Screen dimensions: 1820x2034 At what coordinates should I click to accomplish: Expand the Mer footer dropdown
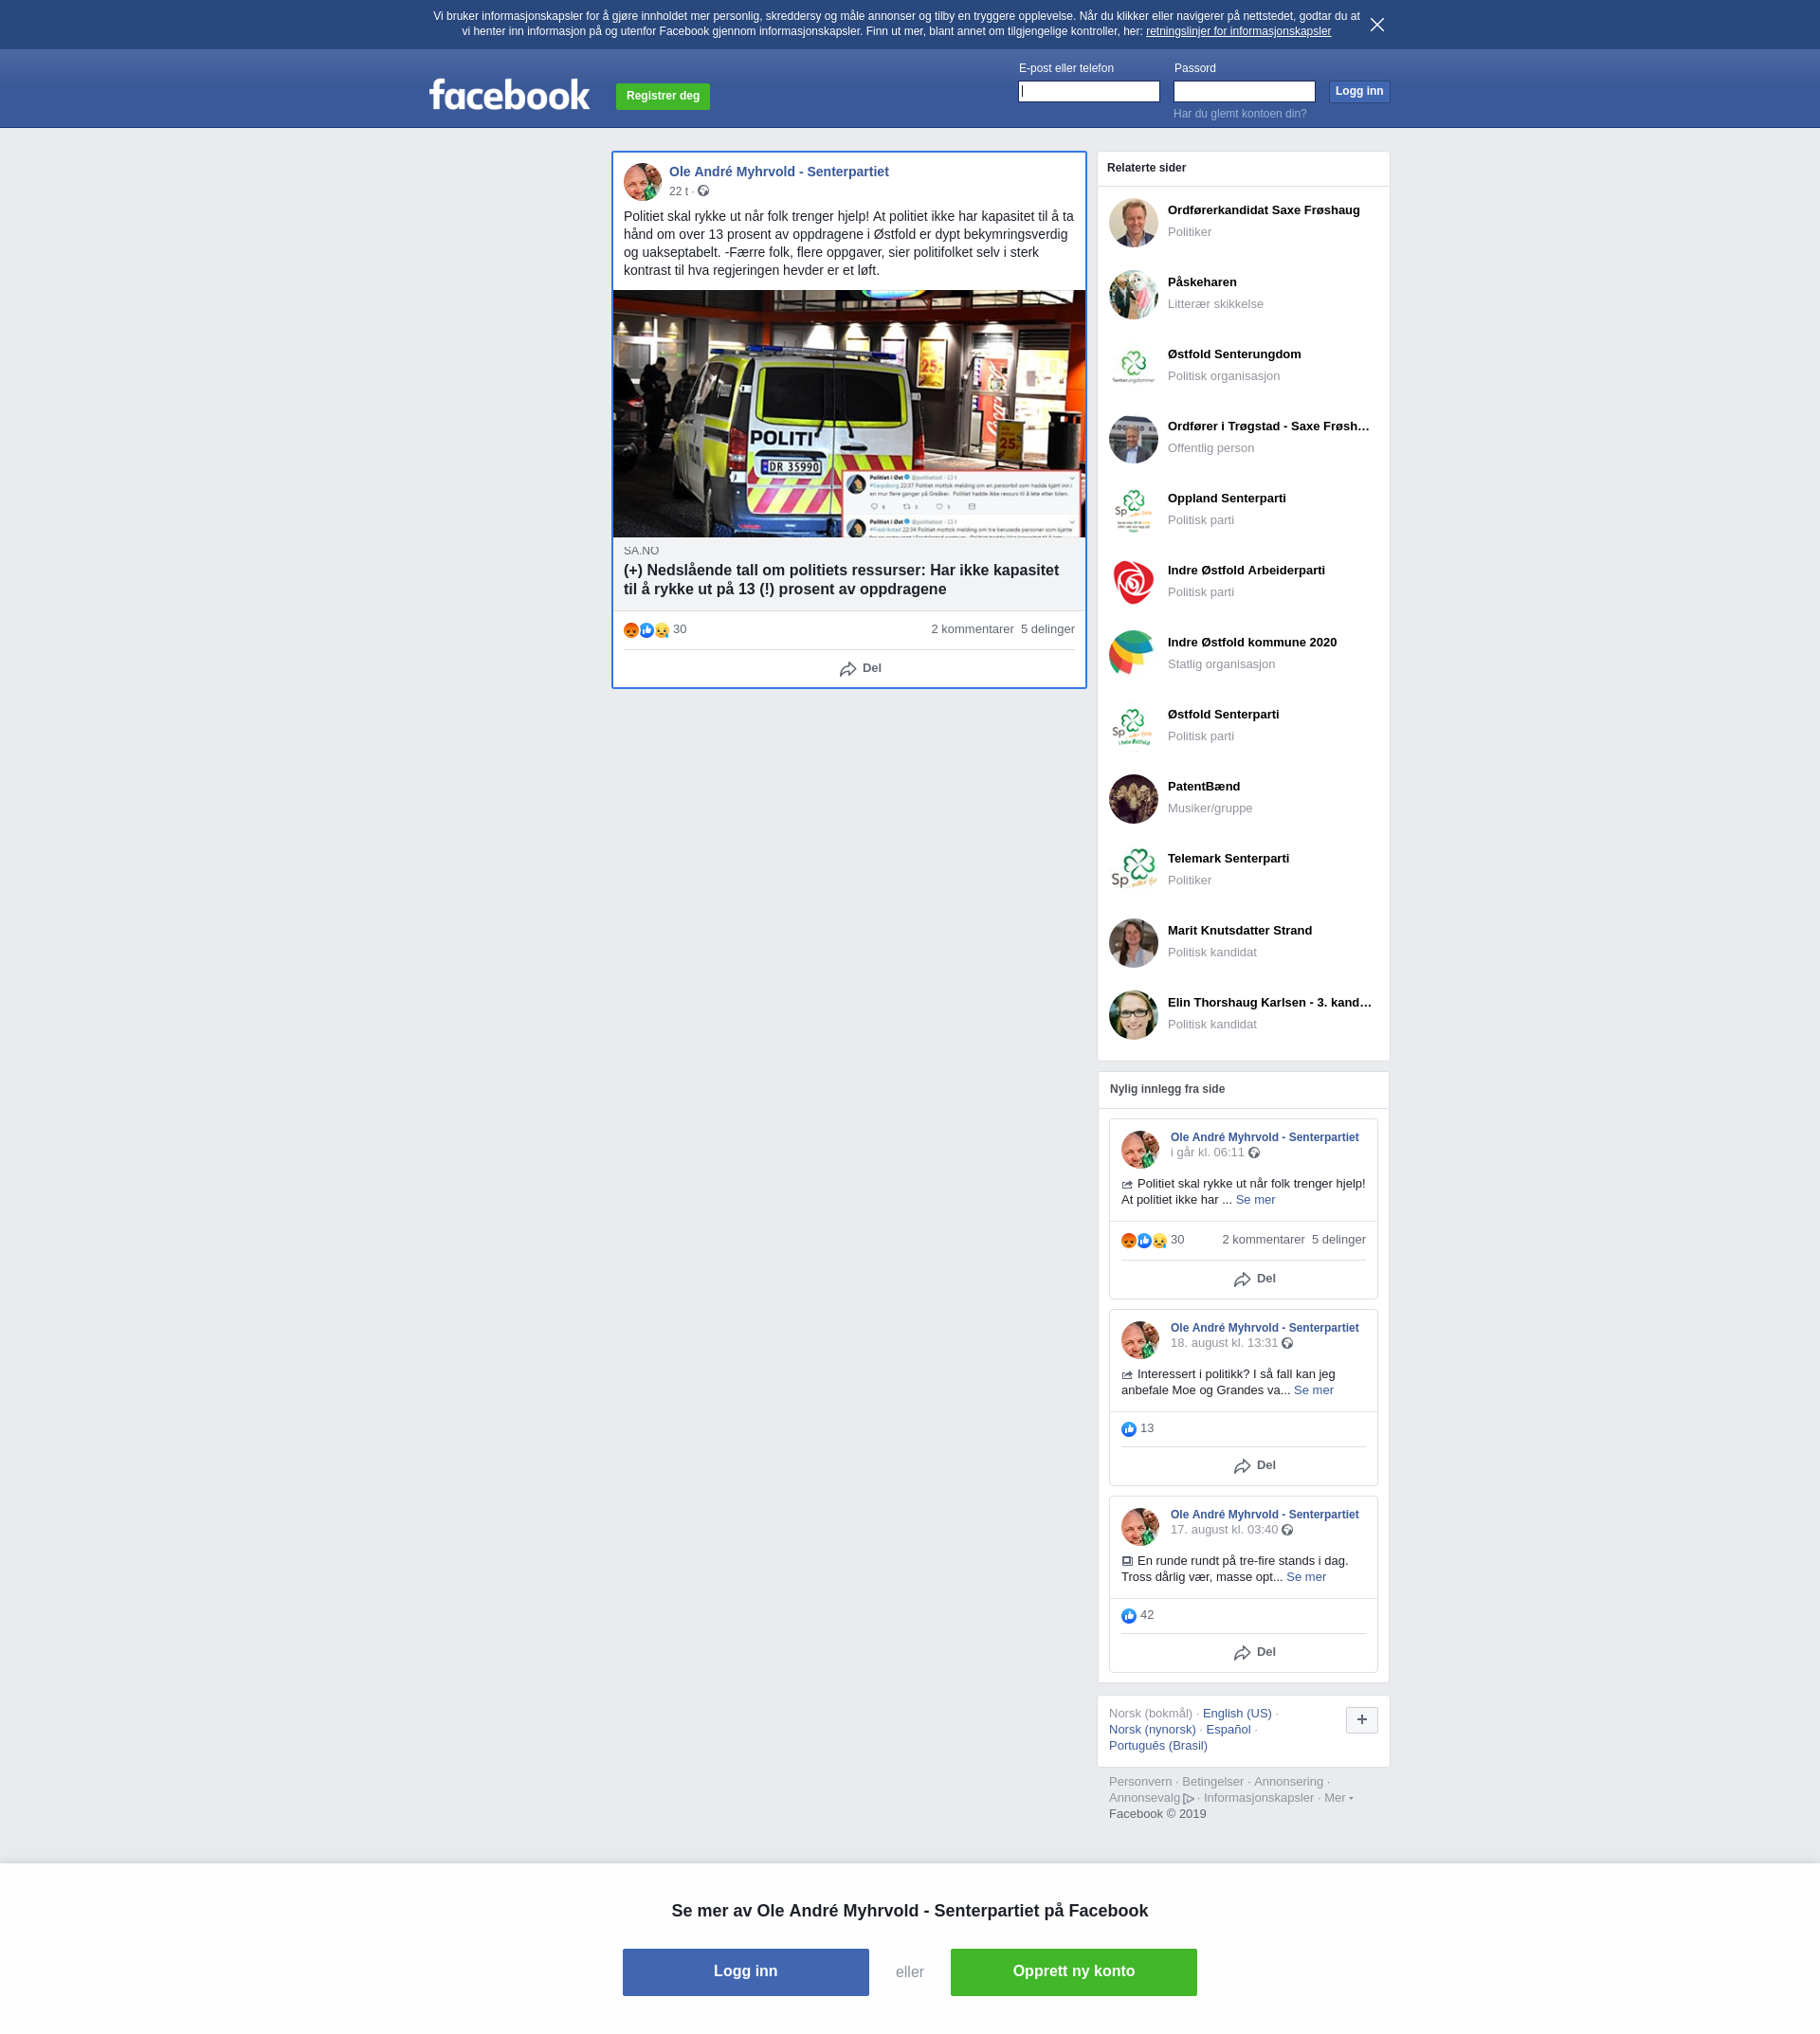tap(1338, 1798)
